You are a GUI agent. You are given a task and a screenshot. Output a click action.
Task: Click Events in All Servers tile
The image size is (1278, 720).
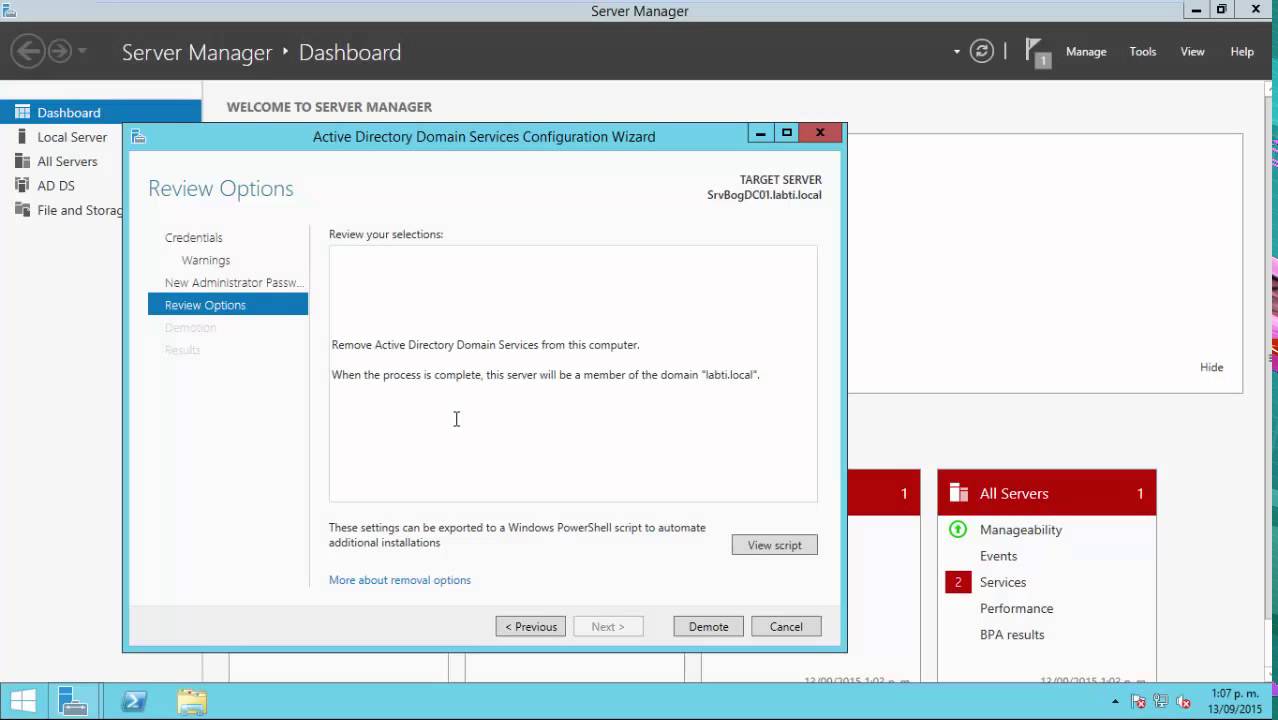point(998,556)
